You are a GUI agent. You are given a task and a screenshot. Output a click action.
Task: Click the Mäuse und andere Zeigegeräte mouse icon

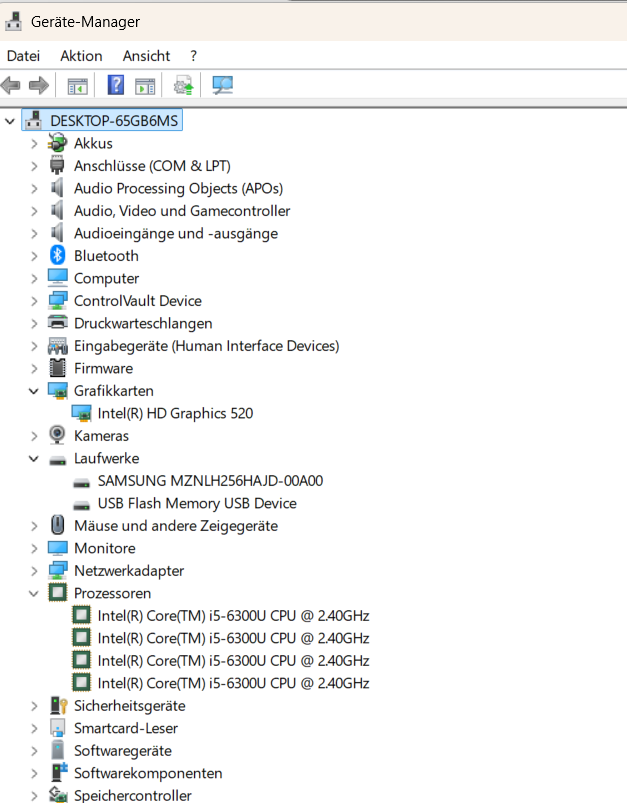57,525
